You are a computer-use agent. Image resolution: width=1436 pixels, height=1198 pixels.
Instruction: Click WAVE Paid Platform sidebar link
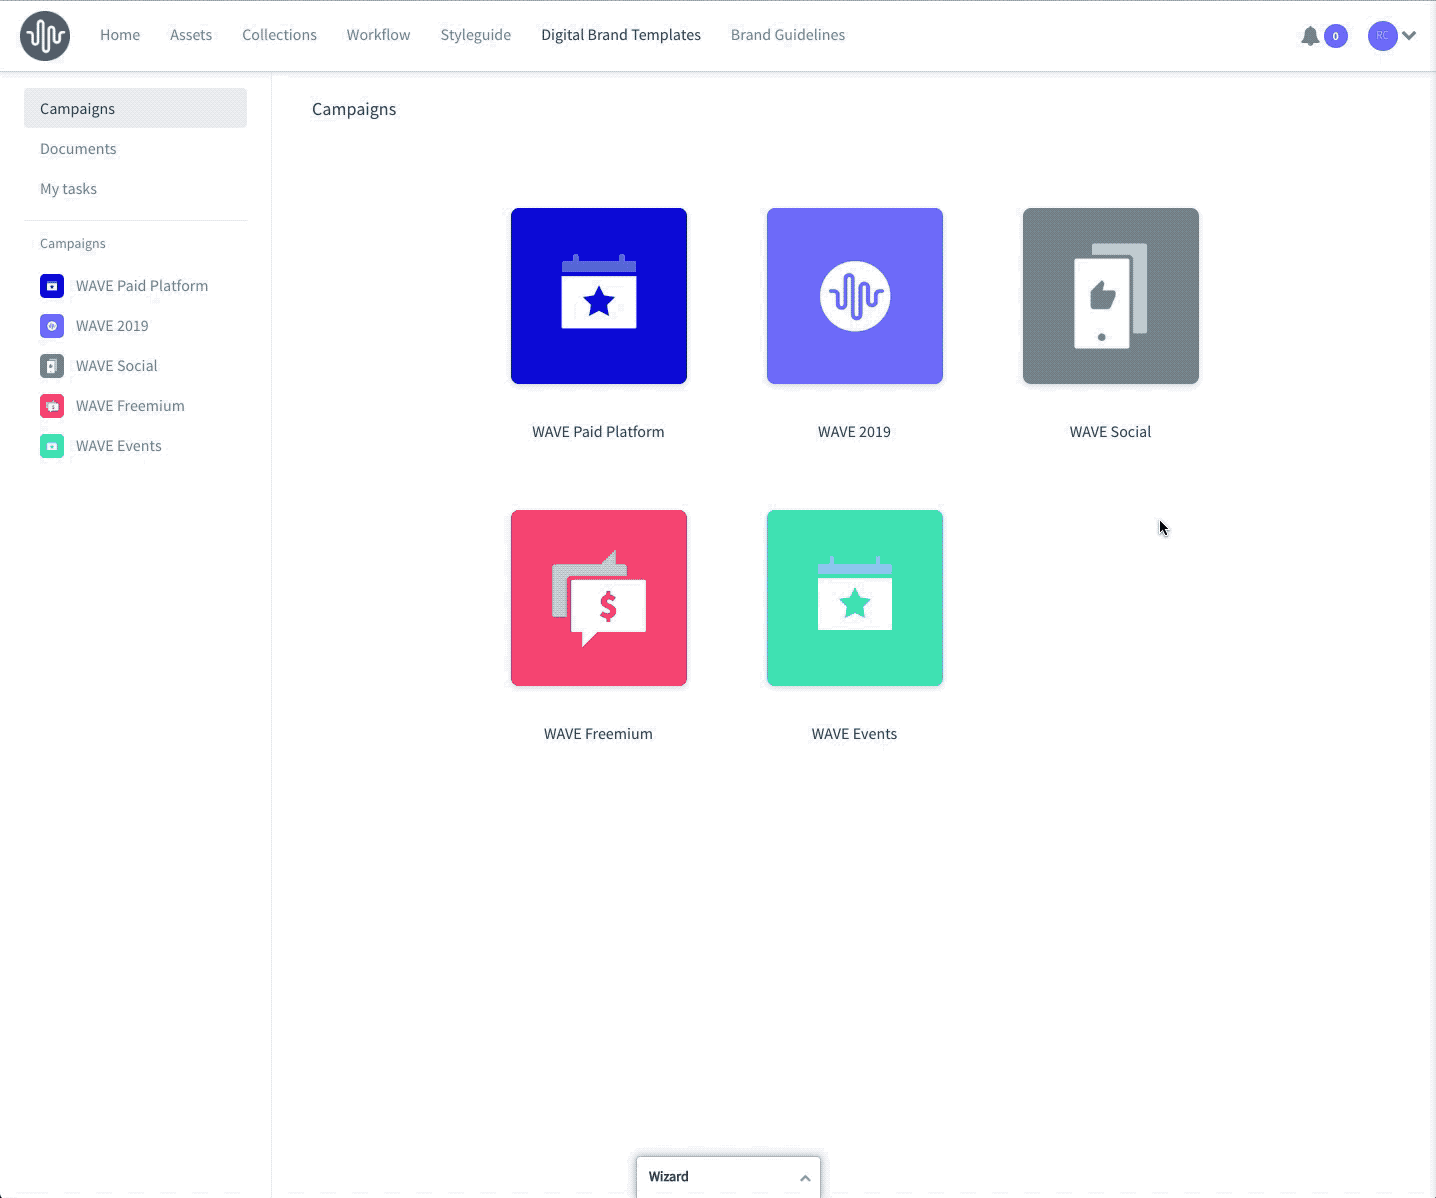click(x=142, y=286)
